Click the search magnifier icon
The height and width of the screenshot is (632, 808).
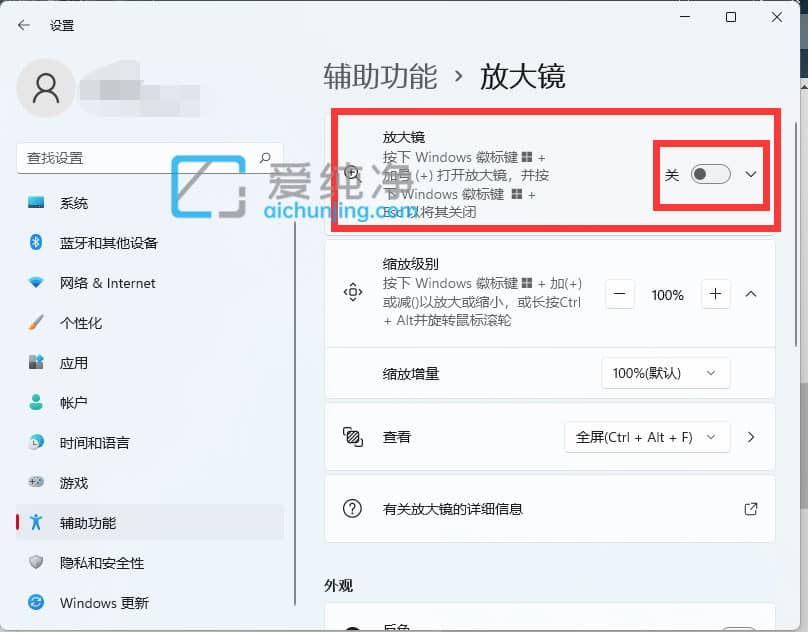point(265,157)
